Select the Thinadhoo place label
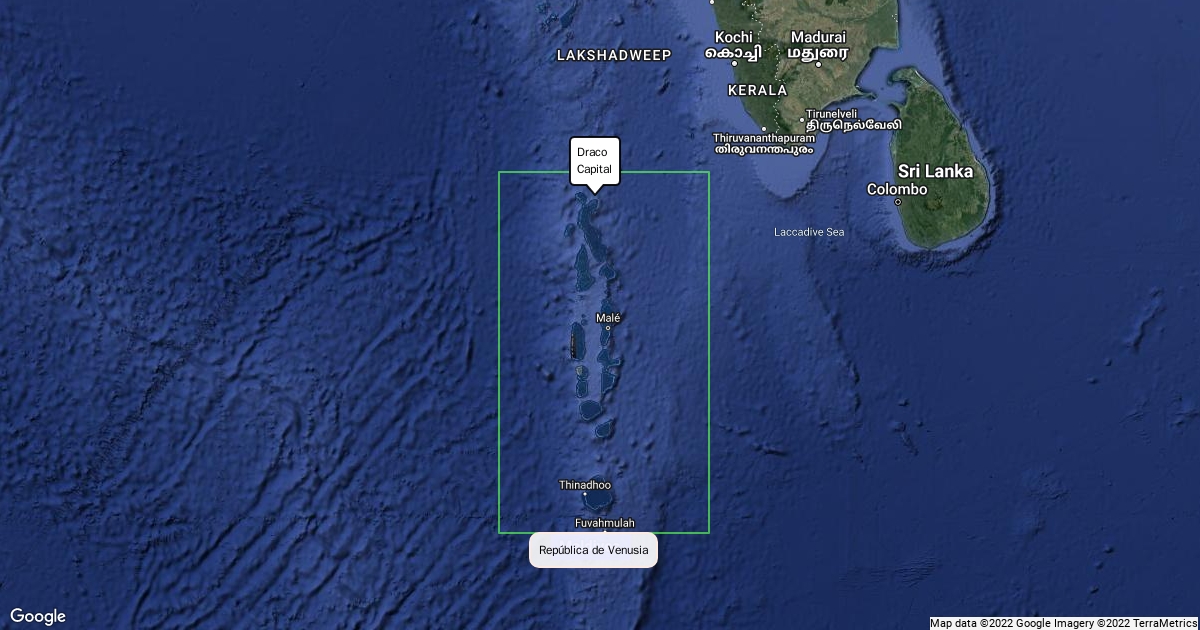Image resolution: width=1200 pixels, height=630 pixels. pos(585,485)
